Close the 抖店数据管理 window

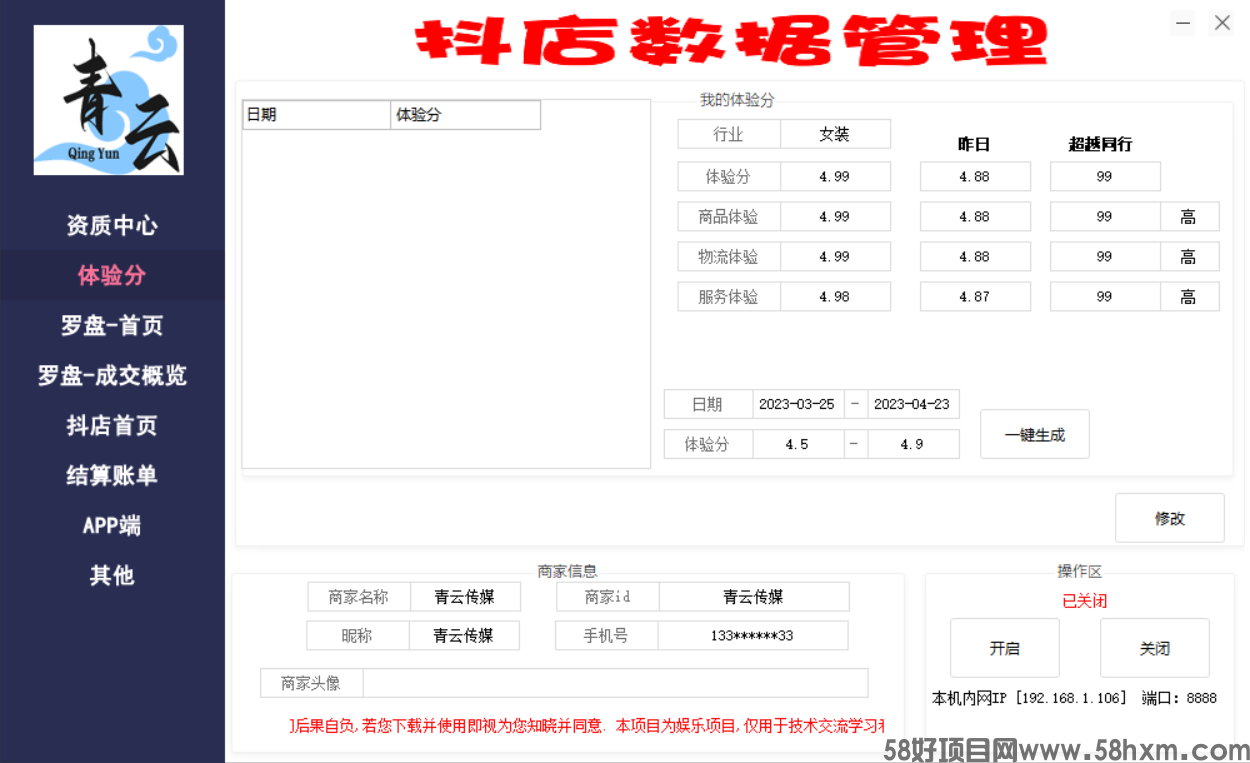1222,23
